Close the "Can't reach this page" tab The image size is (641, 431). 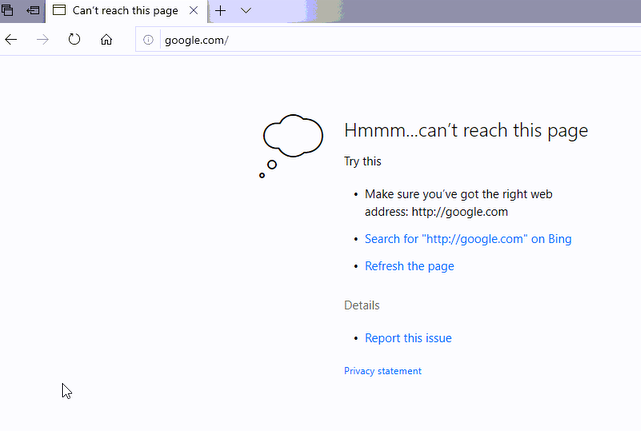point(194,10)
